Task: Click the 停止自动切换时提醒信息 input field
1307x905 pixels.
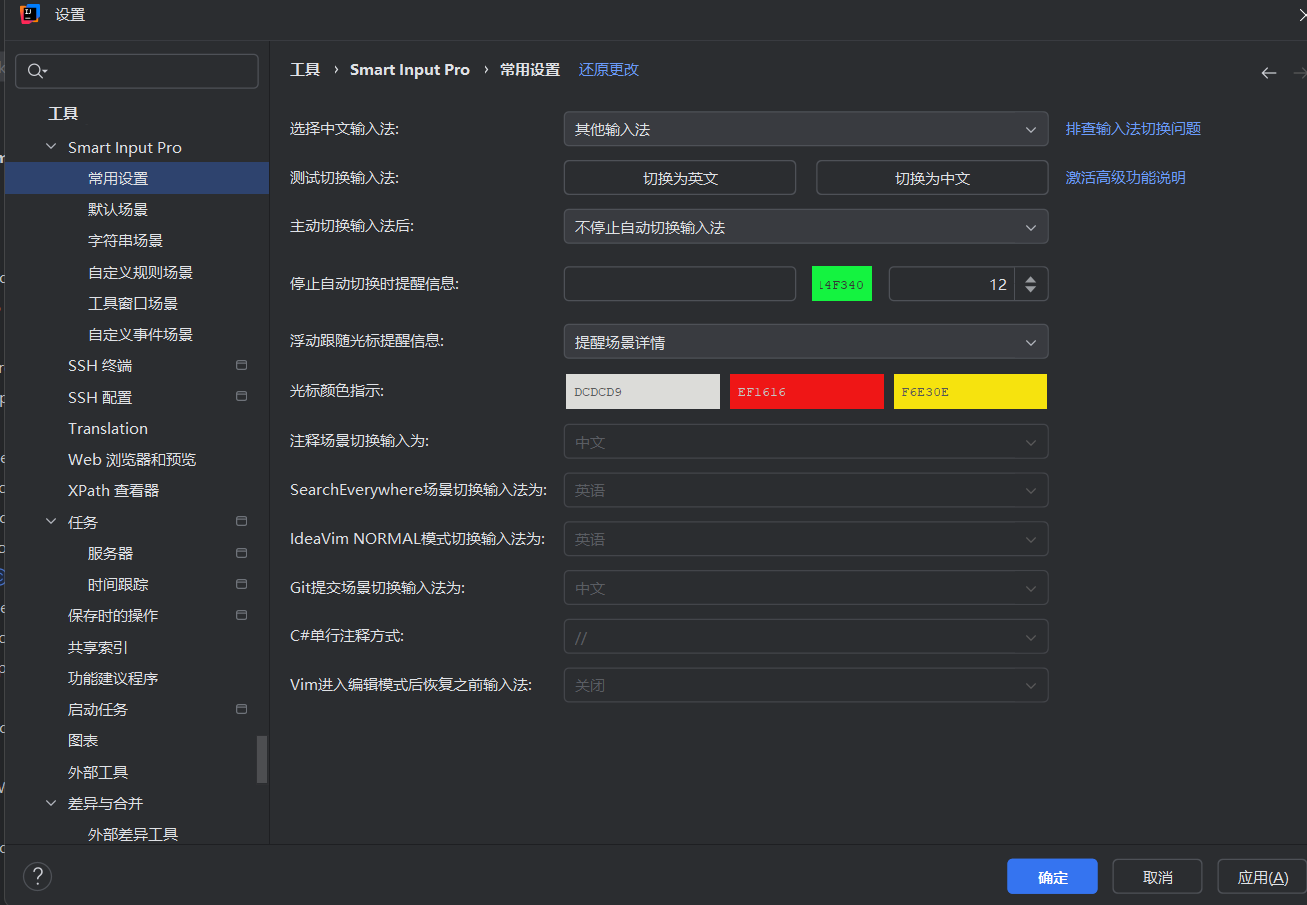Action: click(x=679, y=283)
